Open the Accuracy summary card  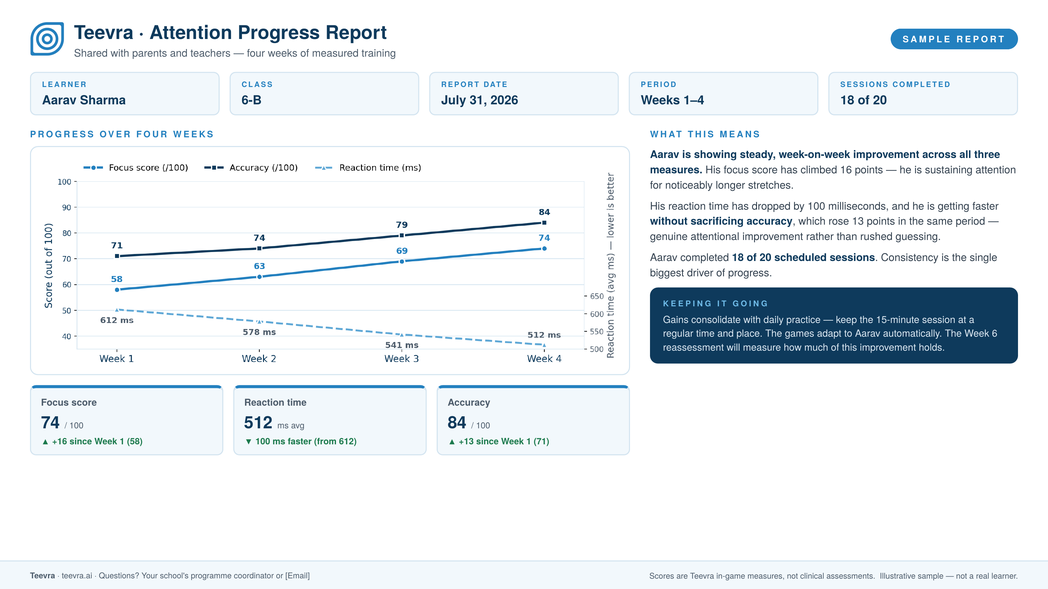point(533,420)
